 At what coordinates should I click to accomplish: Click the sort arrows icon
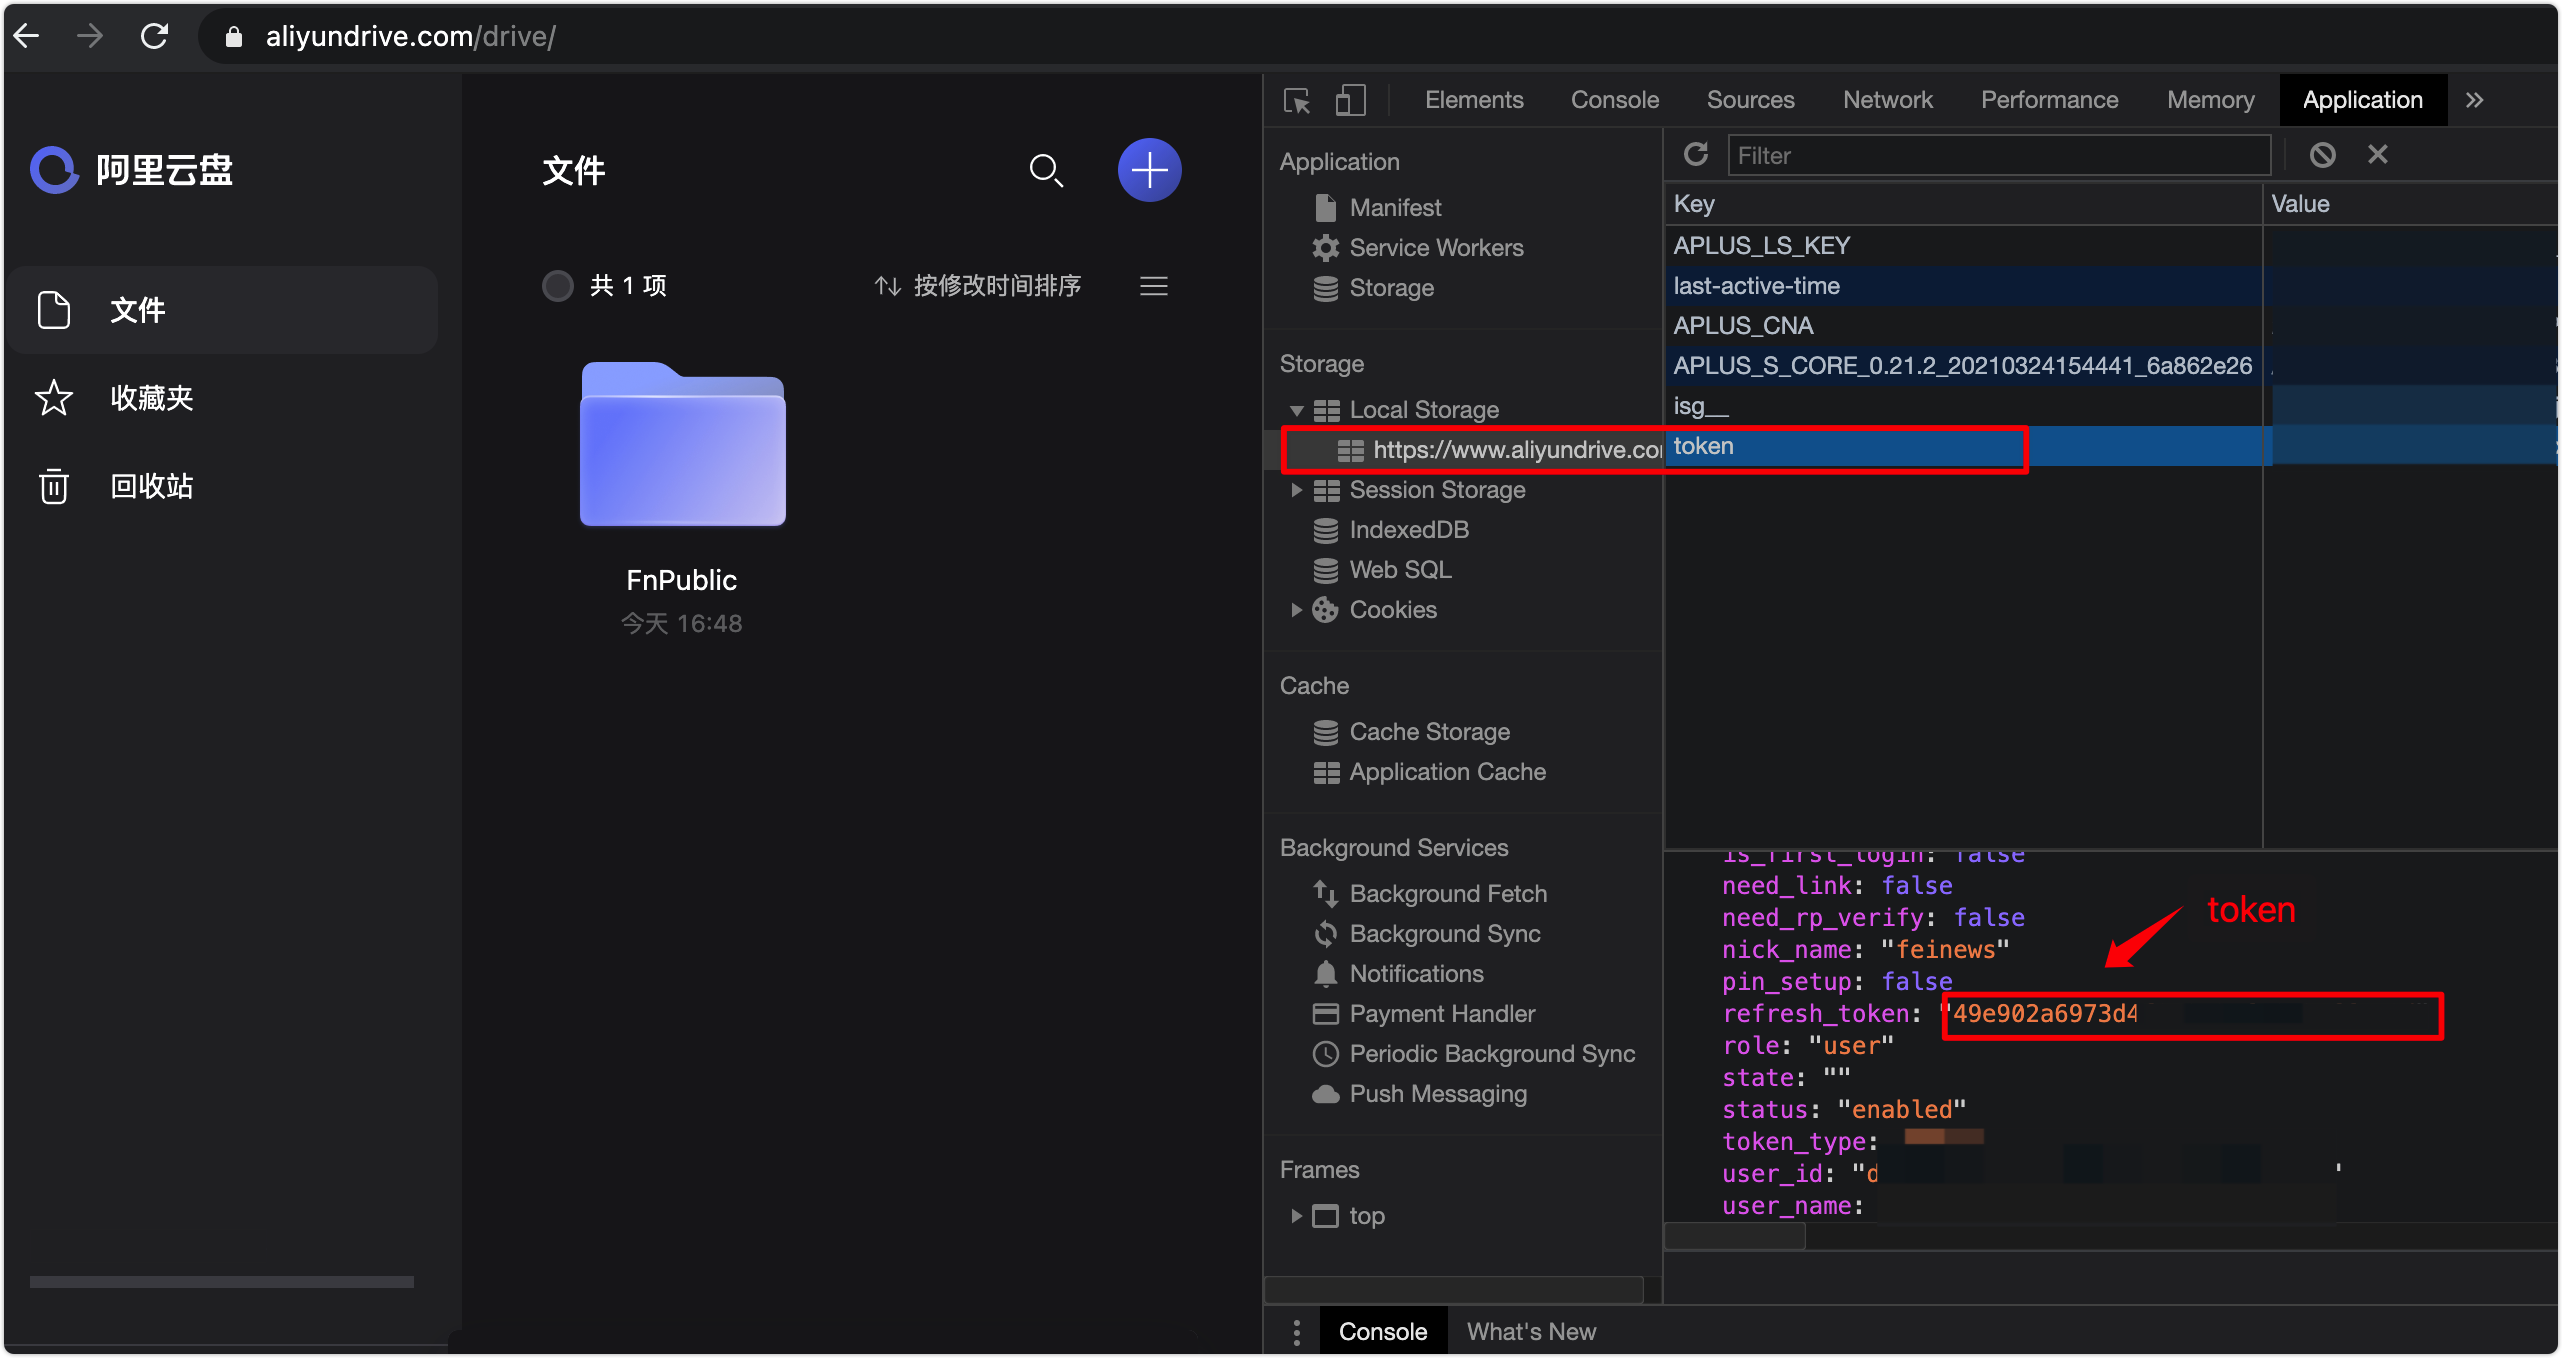[x=887, y=286]
